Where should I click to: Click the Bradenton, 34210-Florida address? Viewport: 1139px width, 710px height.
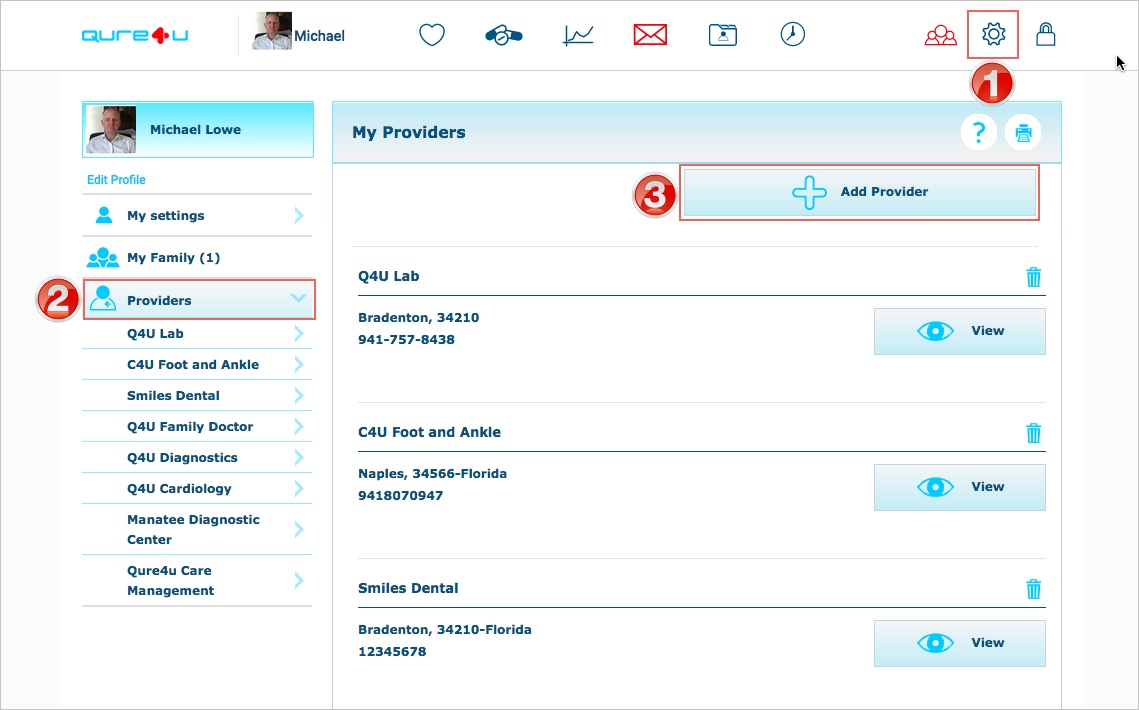click(445, 630)
